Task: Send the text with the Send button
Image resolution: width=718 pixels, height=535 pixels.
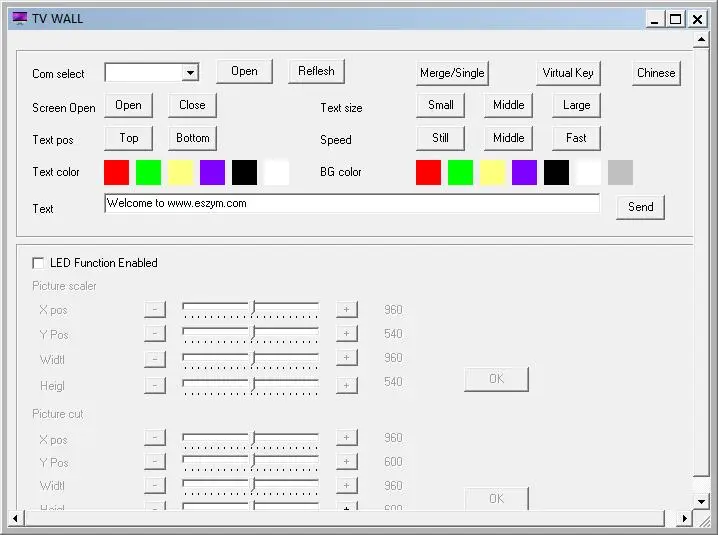Action: 640,207
